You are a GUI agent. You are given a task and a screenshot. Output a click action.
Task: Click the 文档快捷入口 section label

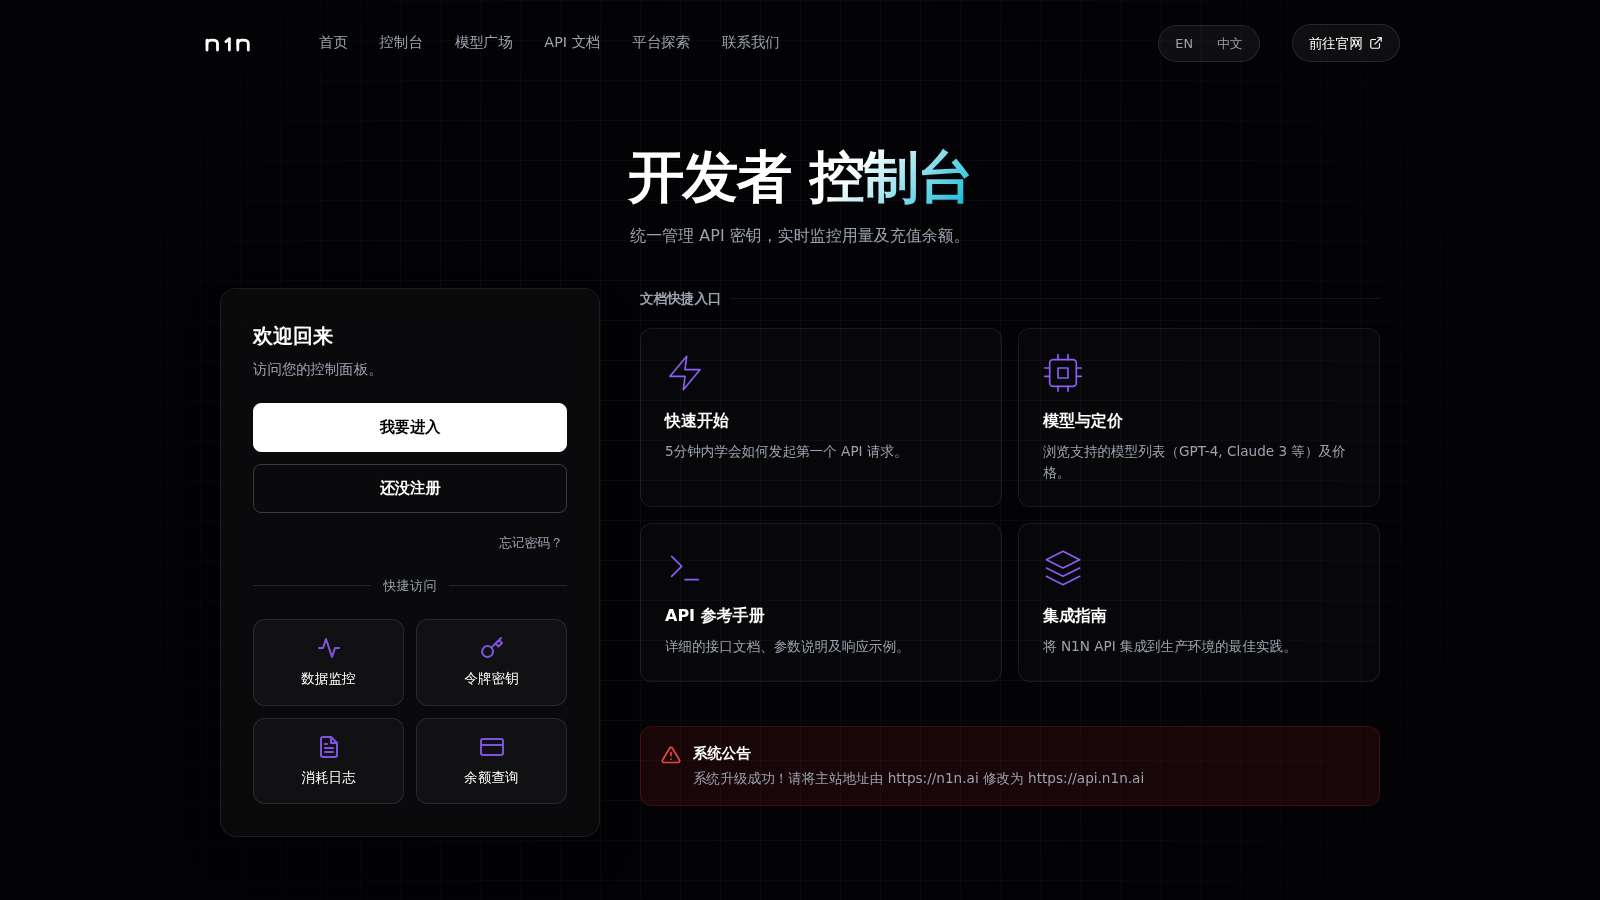680,299
